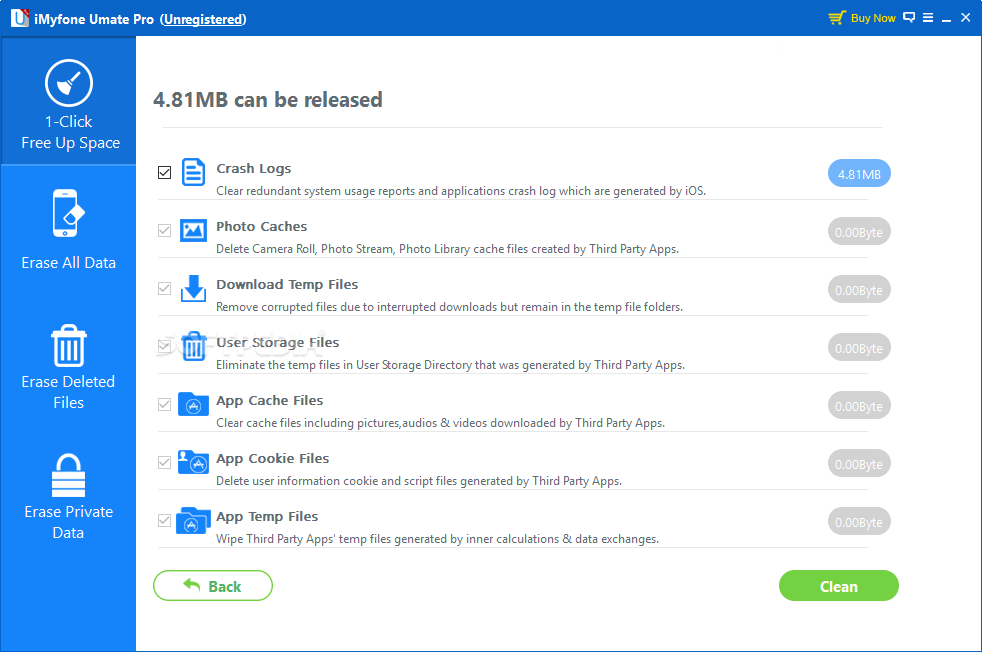
Task: Toggle the User Storage Files checkbox
Action: pos(165,346)
